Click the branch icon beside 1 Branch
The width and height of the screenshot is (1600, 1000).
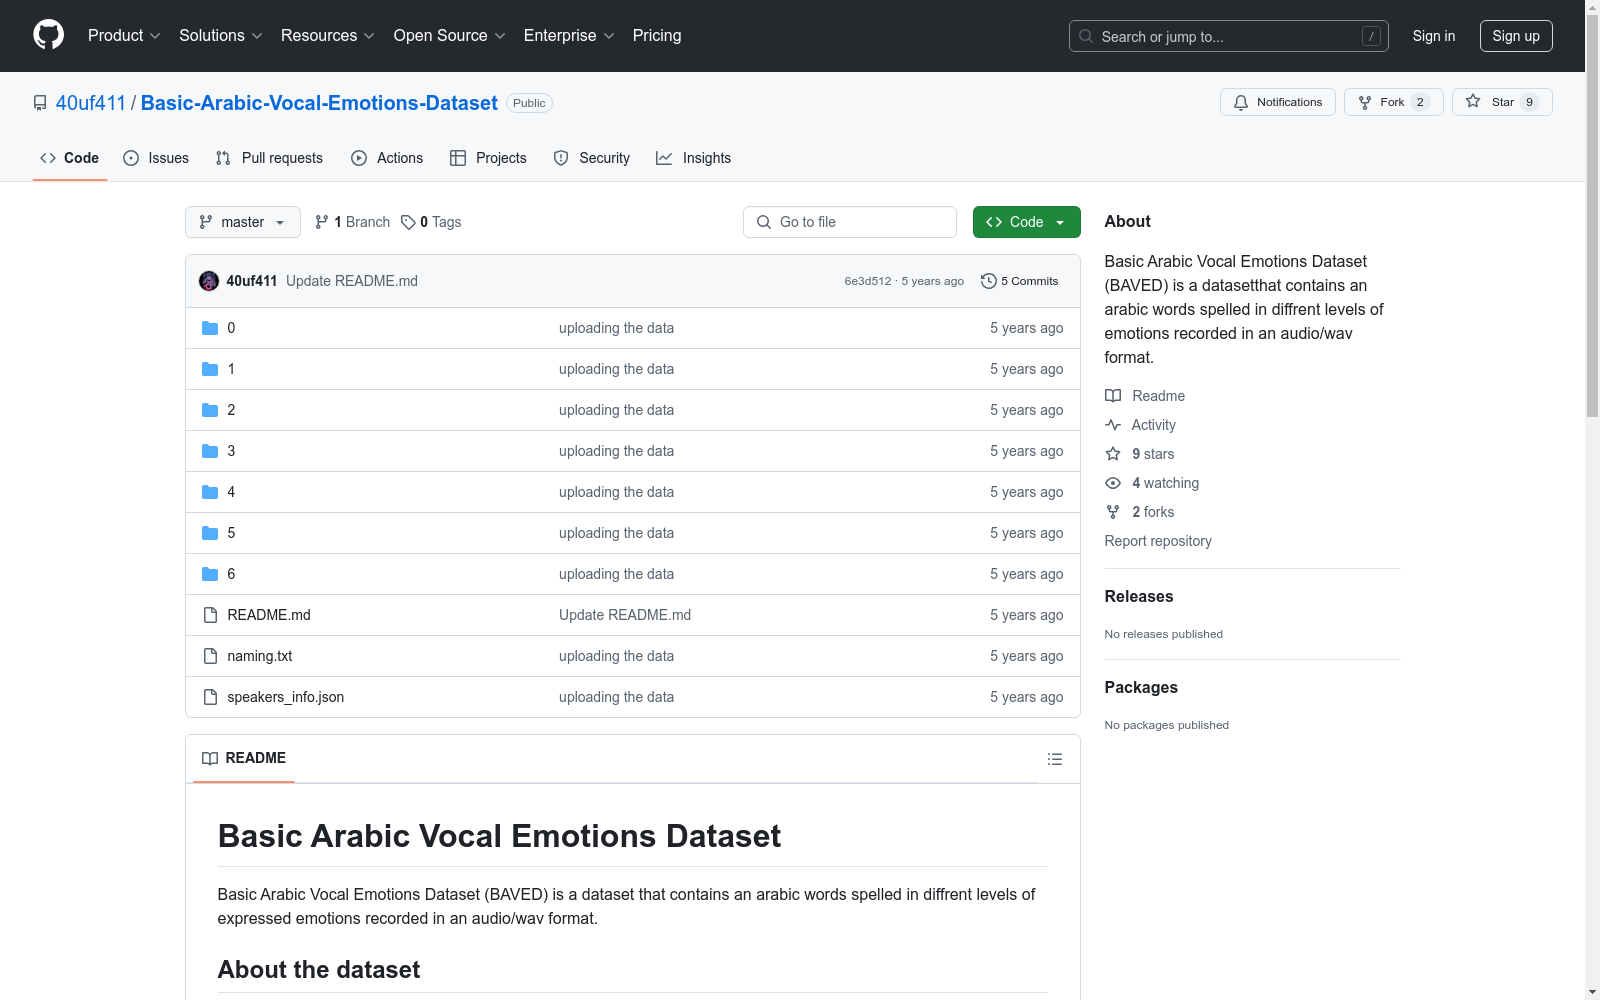322,222
